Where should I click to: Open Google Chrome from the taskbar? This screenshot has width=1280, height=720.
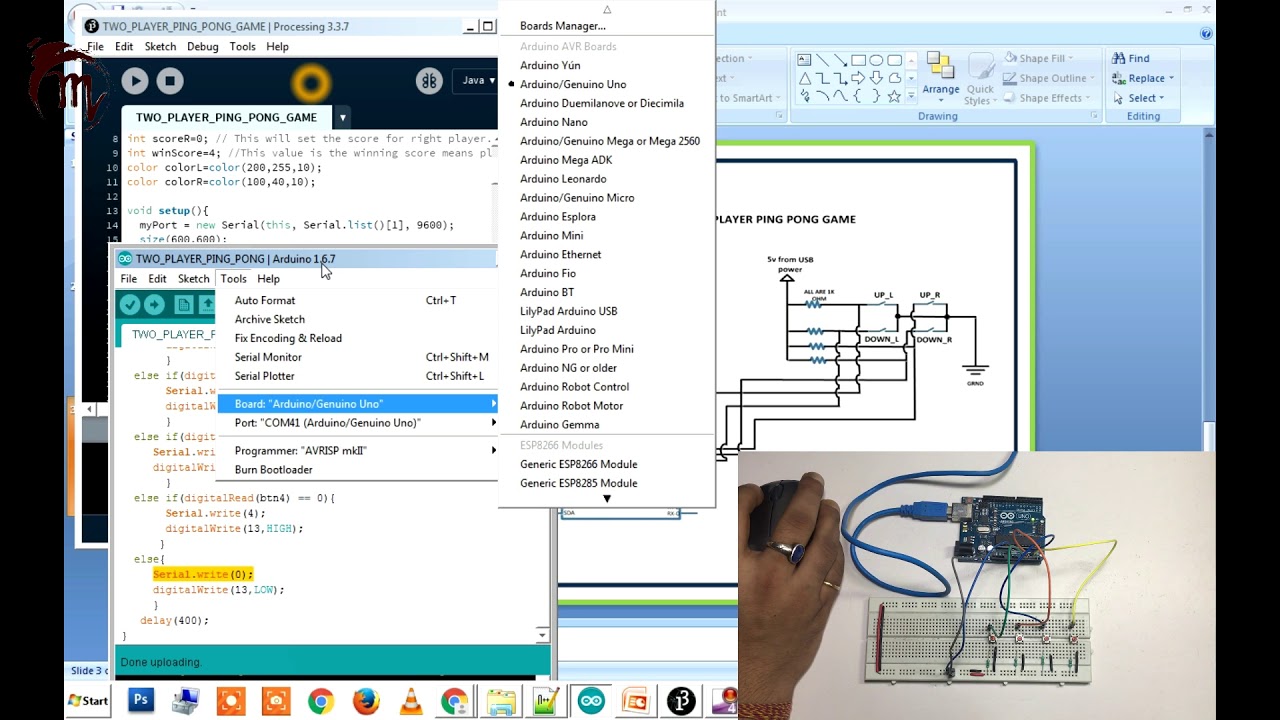[320, 701]
